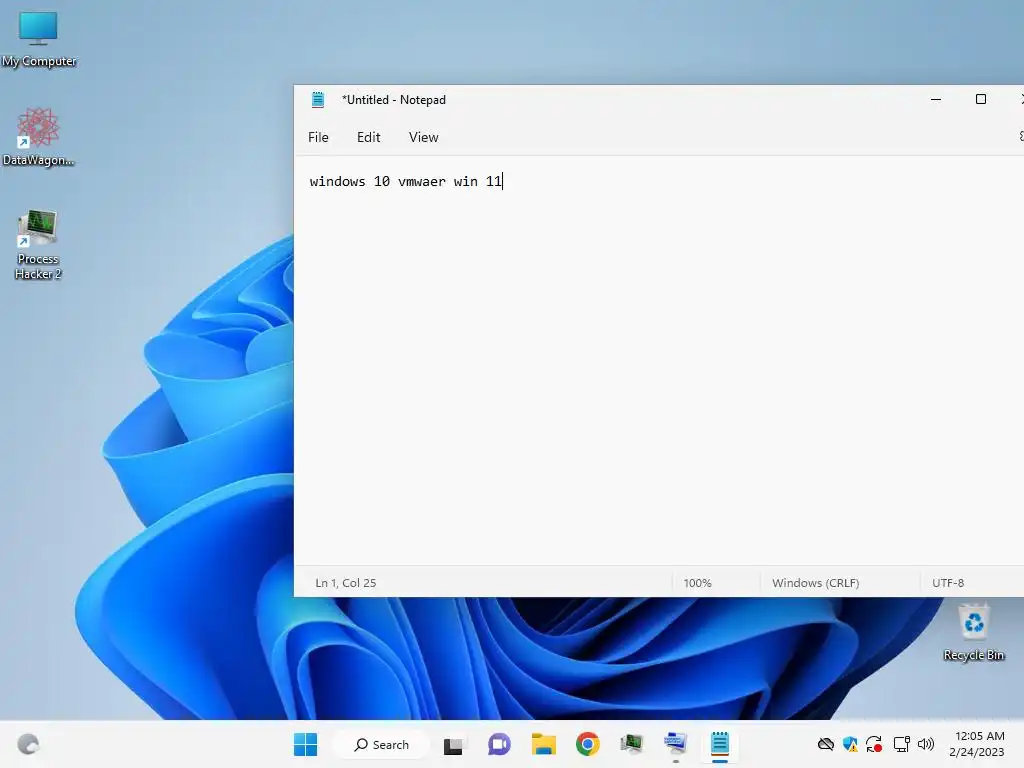Click the Notepad title '*Untitled - Notepad'

pos(394,100)
